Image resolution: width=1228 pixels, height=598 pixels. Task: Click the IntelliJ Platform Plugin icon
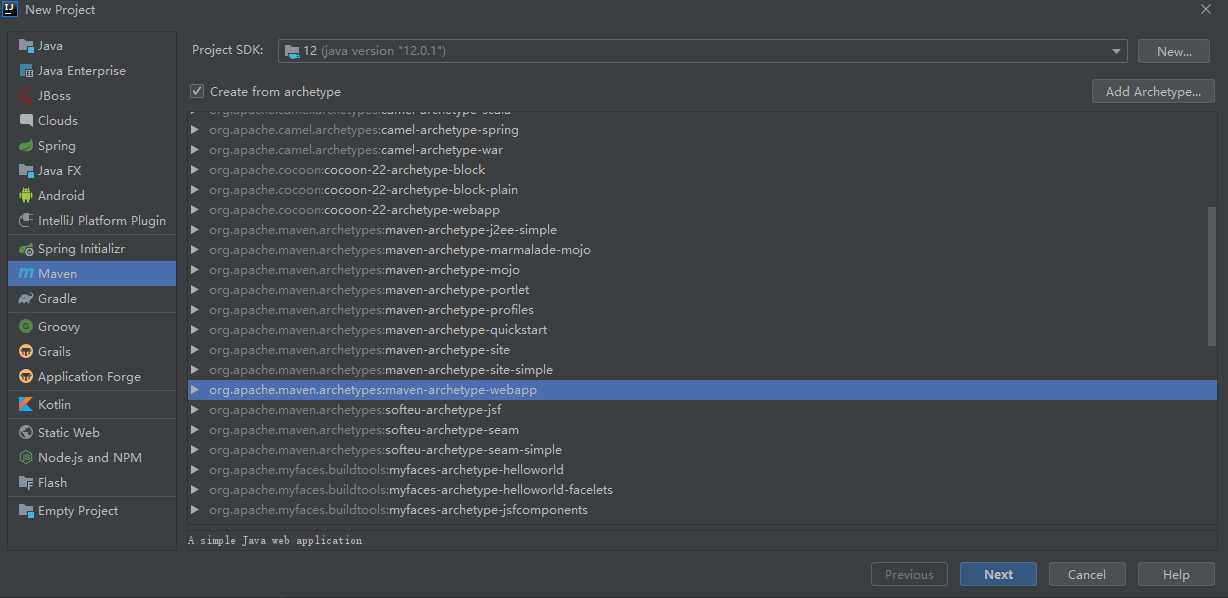[x=26, y=221]
